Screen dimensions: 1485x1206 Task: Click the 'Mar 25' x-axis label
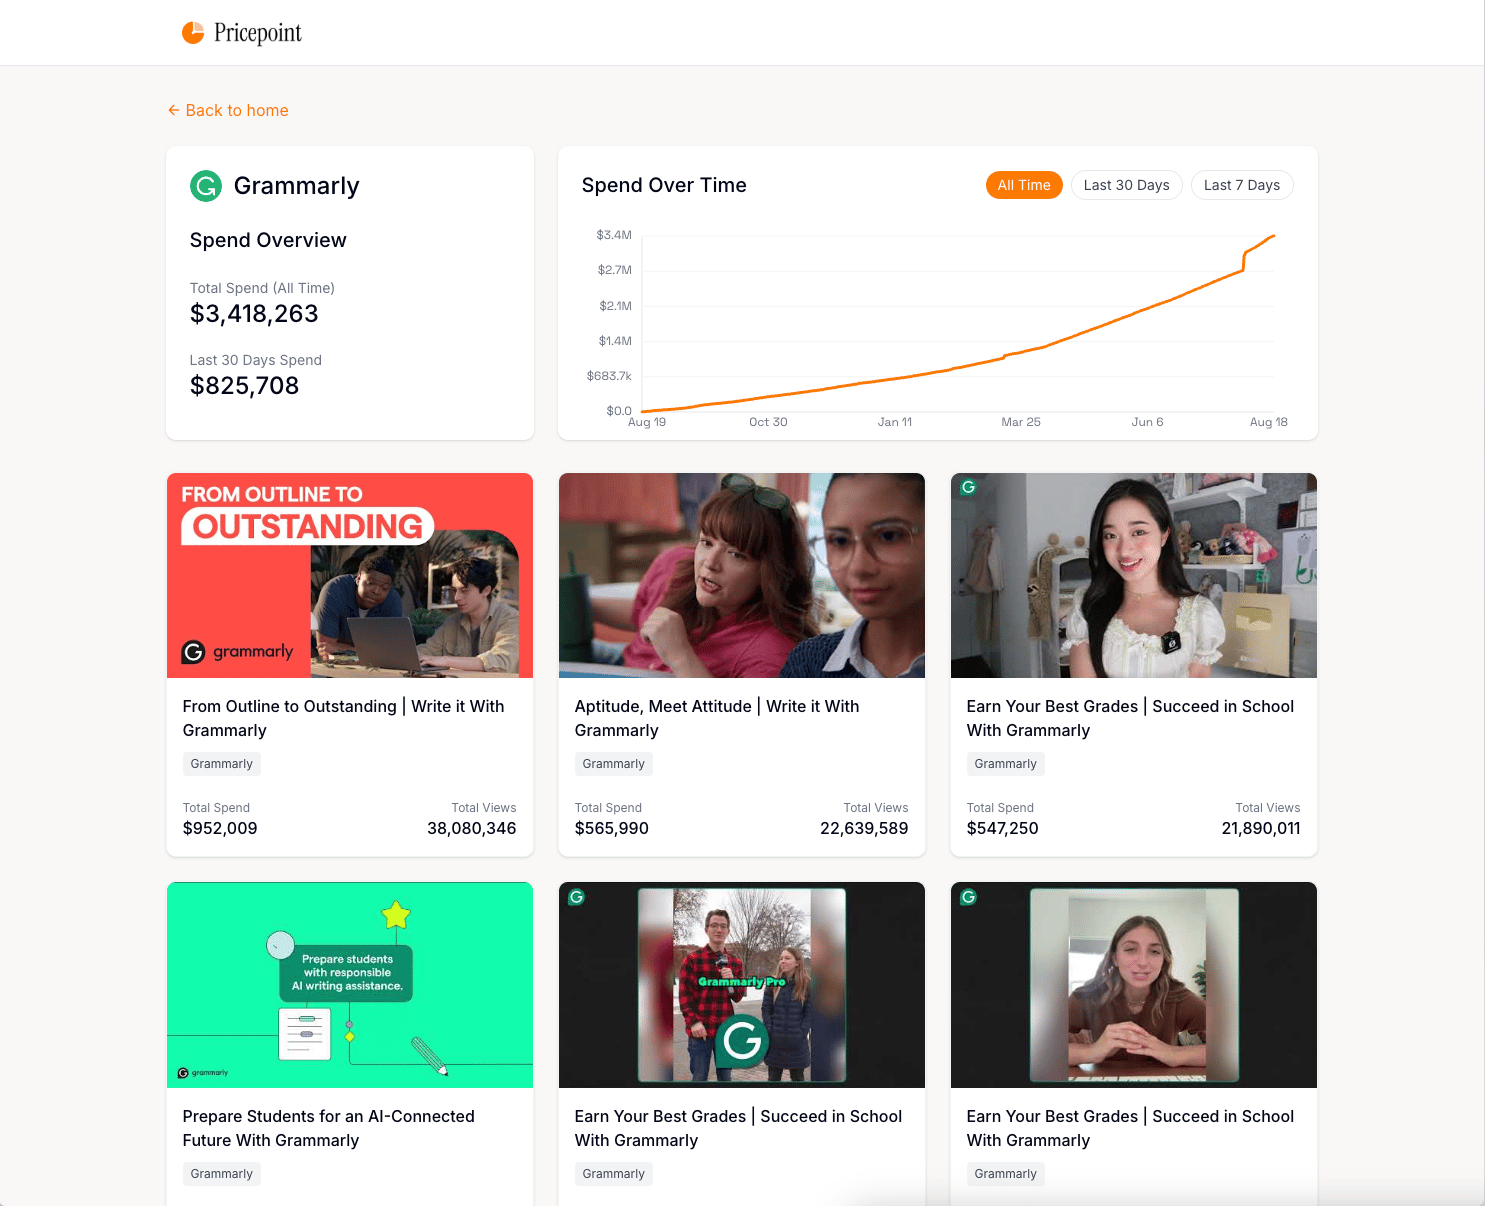point(1021,422)
